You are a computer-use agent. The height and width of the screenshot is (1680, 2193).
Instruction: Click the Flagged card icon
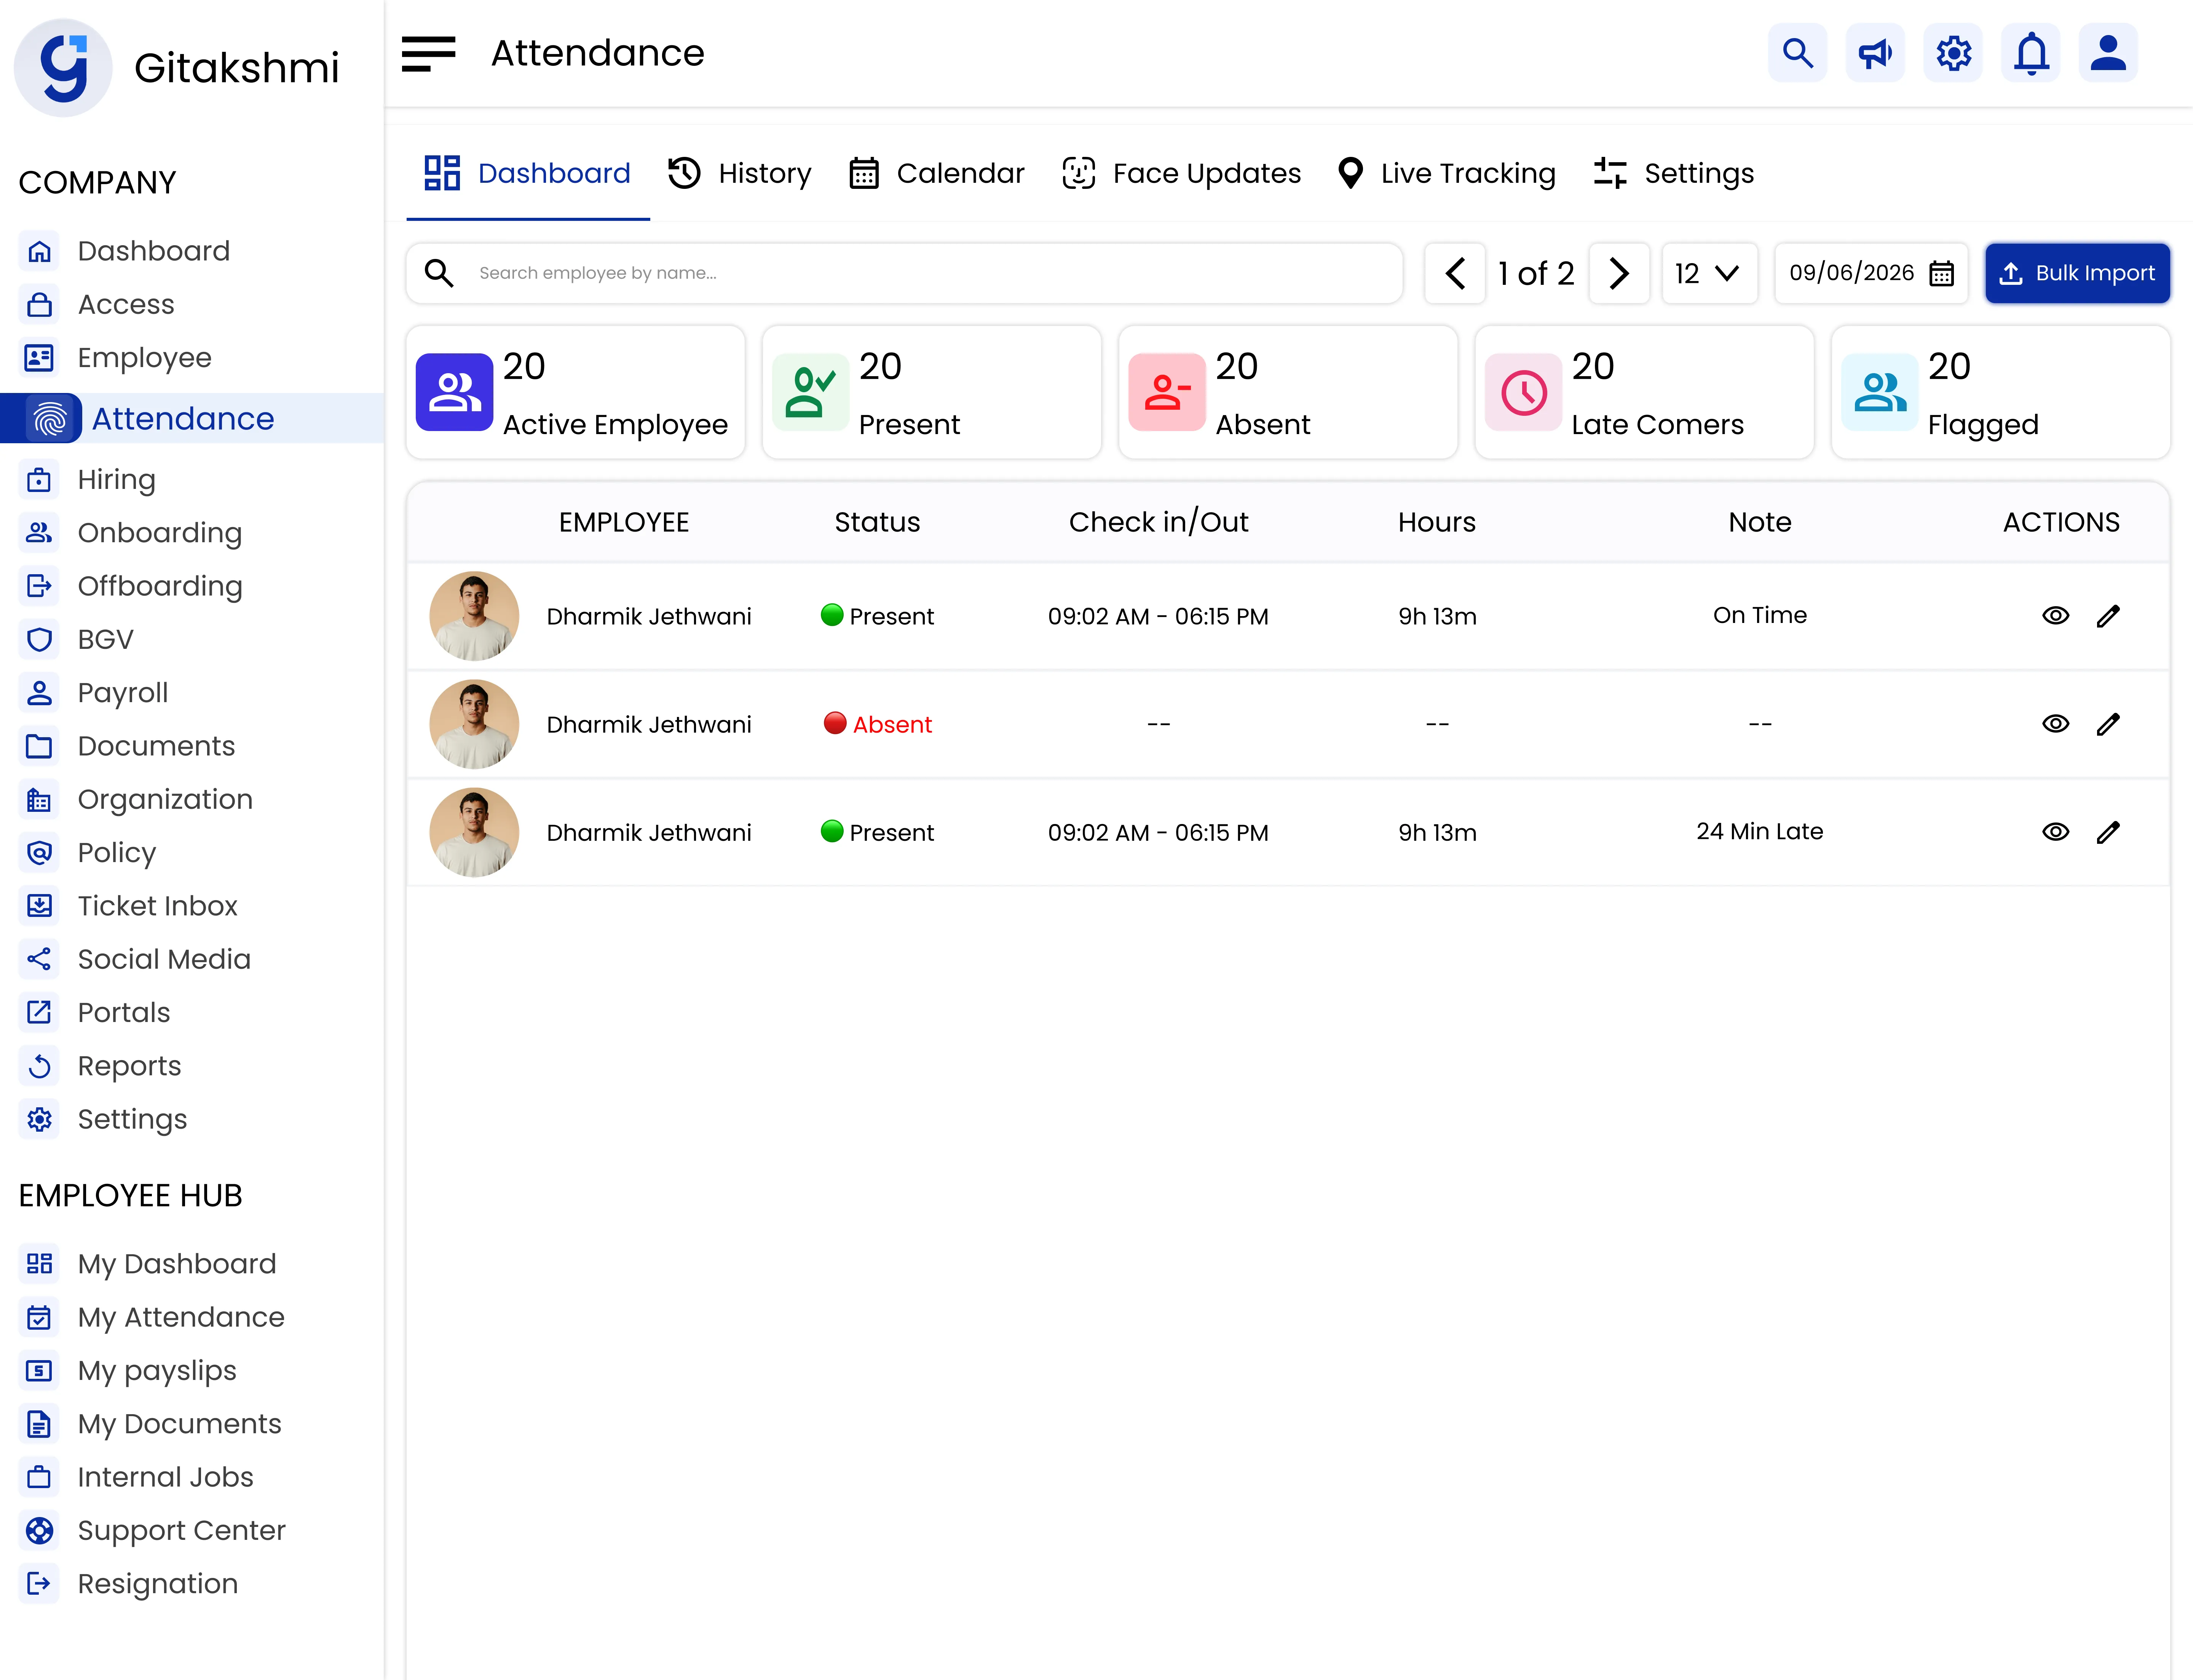coord(1880,392)
